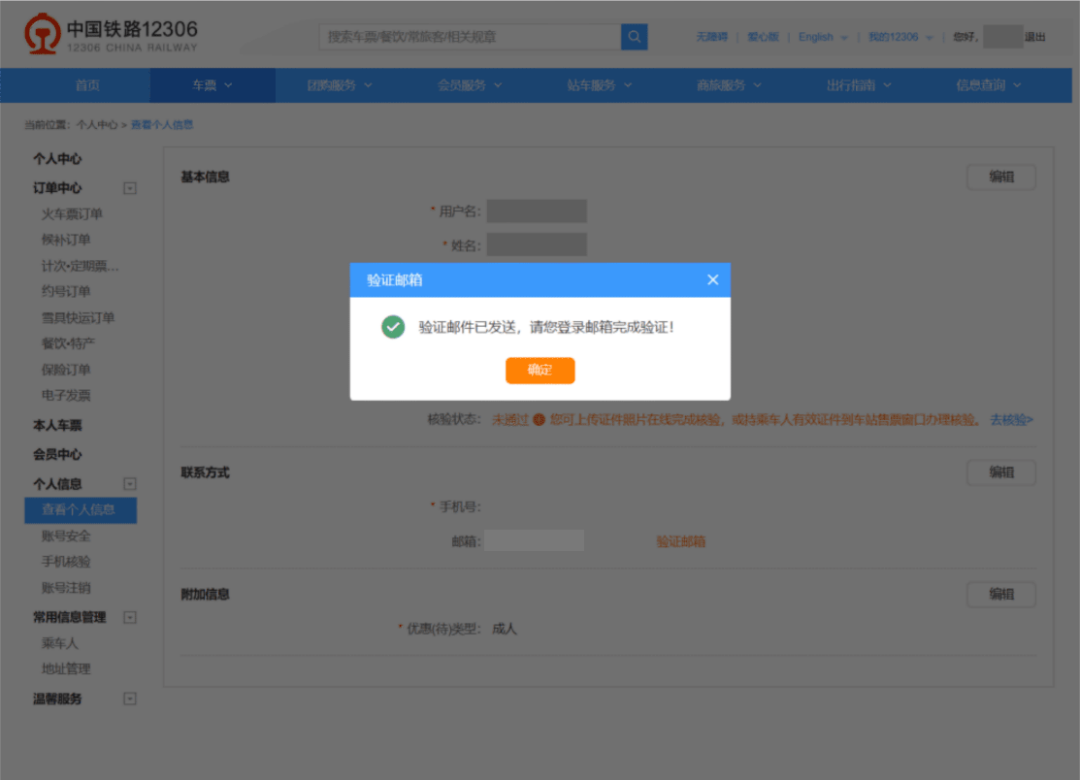Screen dimensions: 1080x780
Task: Click the 去核验 link
Action: (x=1011, y=420)
